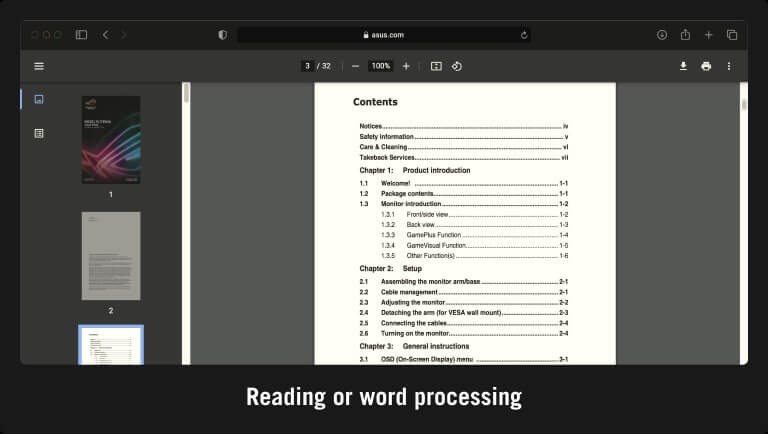
Task: Show the page thumbnails view in sidebar
Action: 39,99
